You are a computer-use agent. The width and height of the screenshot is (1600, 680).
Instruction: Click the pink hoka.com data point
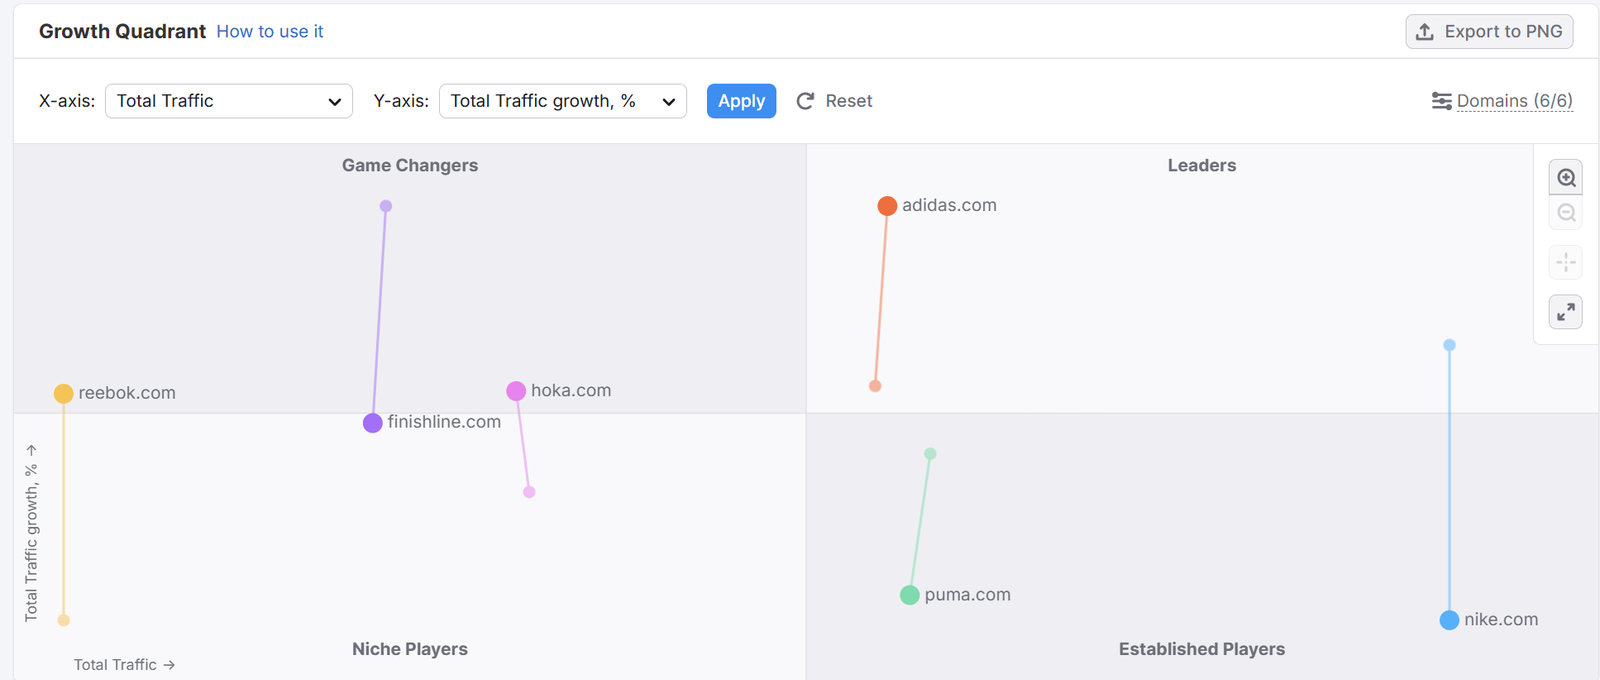coord(516,391)
